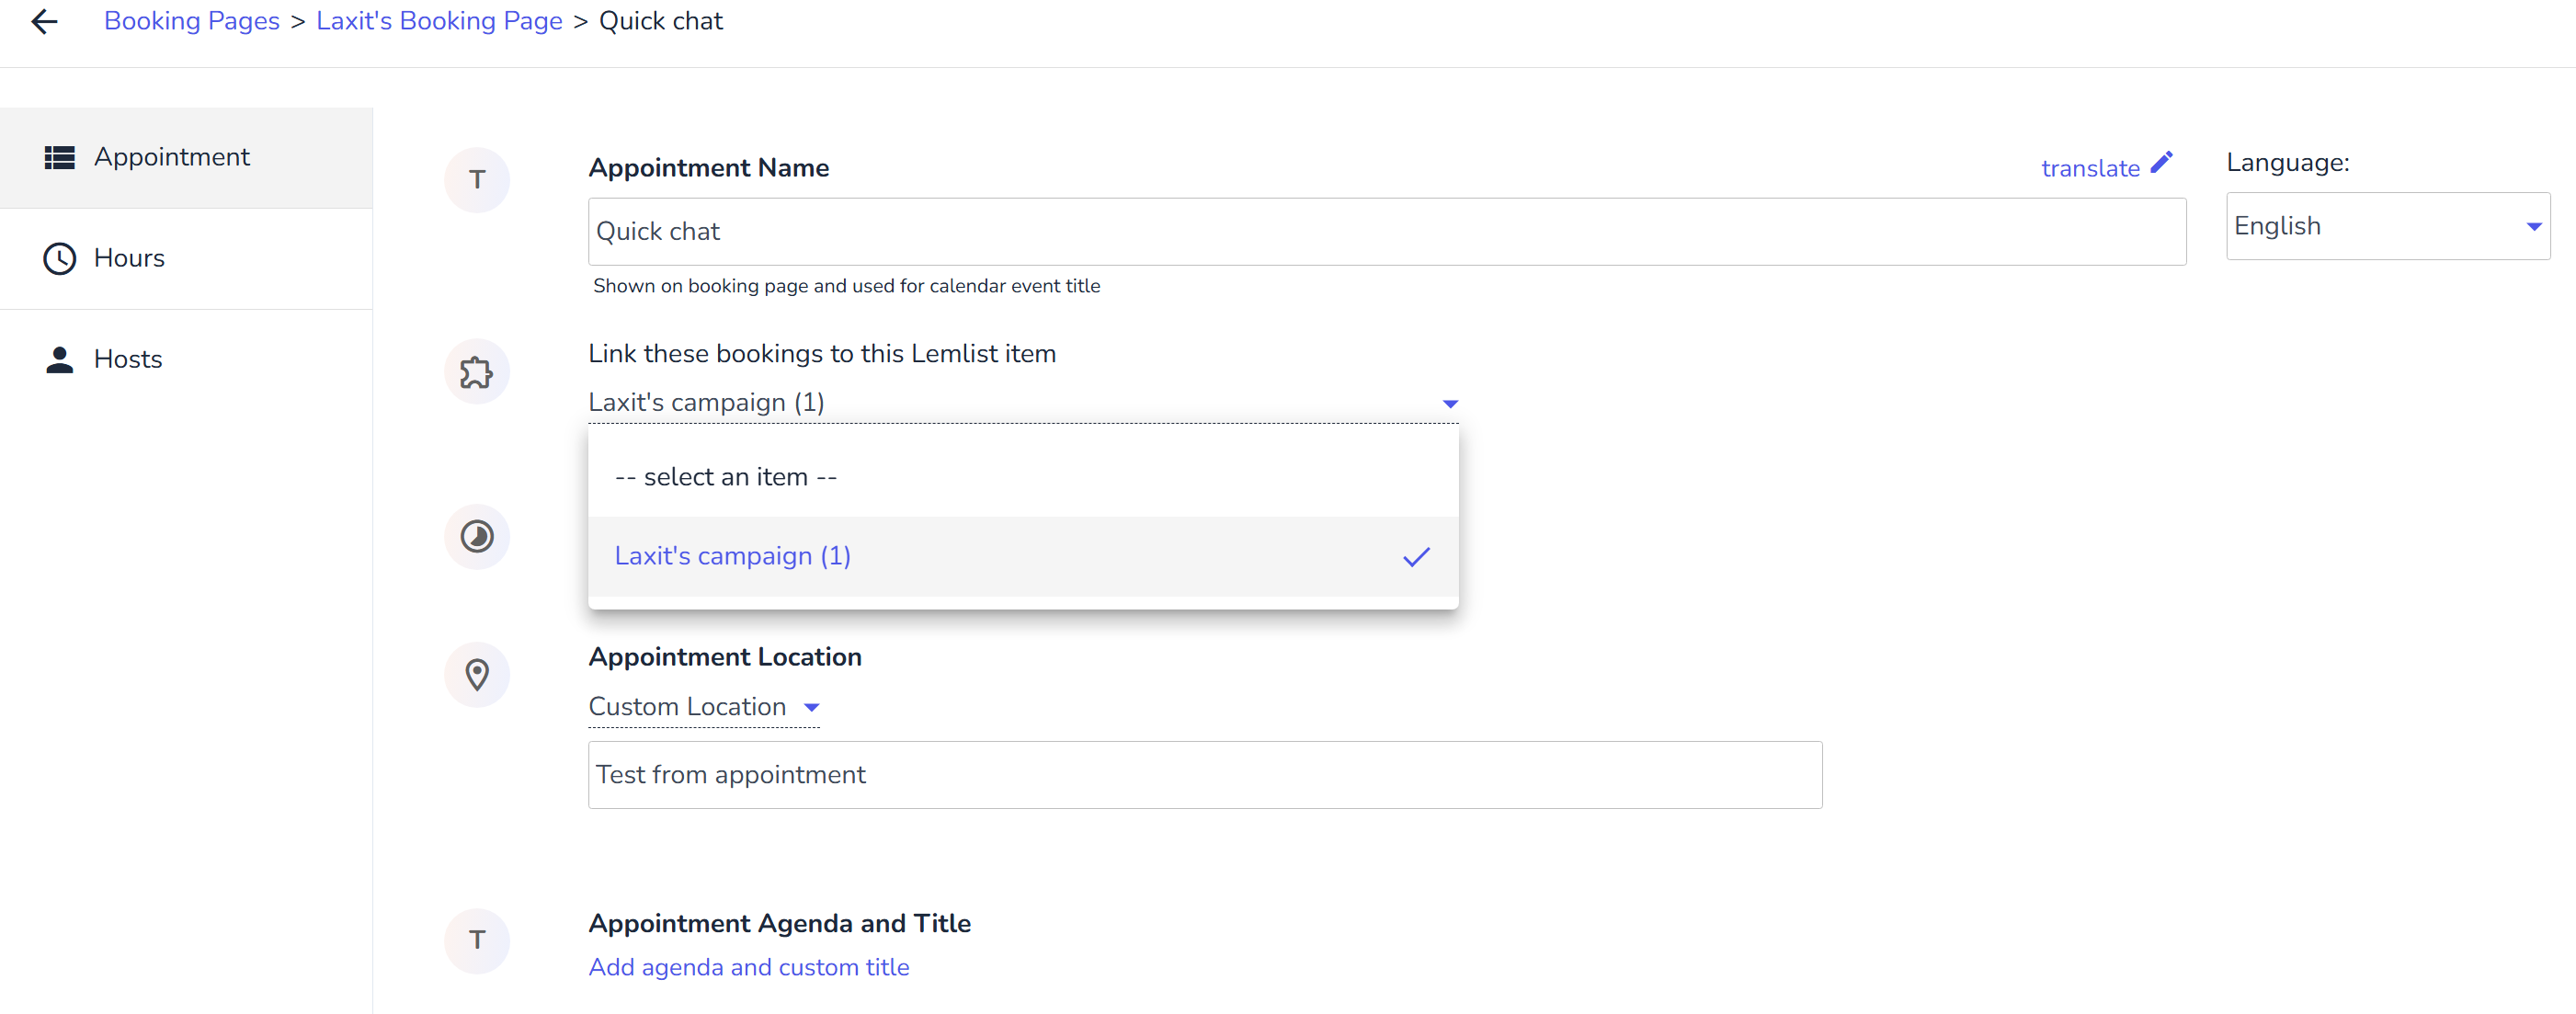This screenshot has height=1014, width=2576.
Task: Choose '-- select an item --' option
Action: tap(1023, 477)
